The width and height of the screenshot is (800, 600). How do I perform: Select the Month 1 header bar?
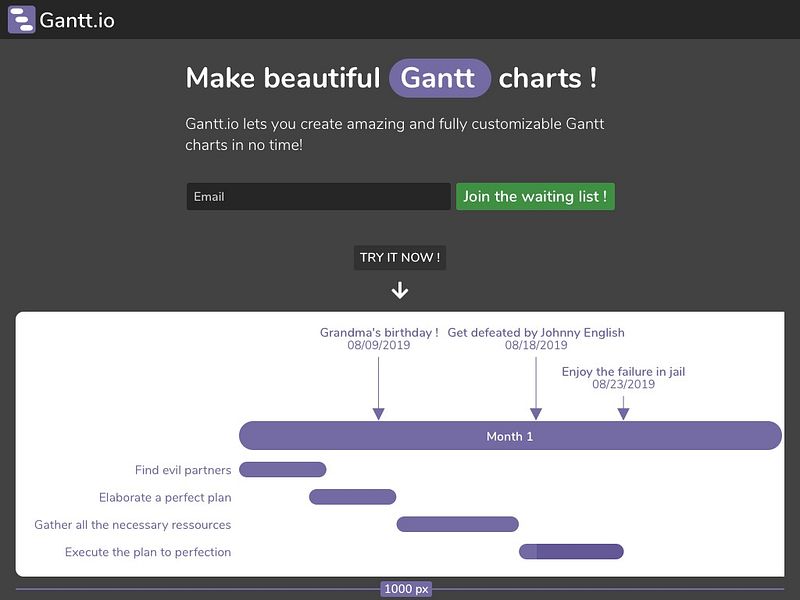[510, 436]
